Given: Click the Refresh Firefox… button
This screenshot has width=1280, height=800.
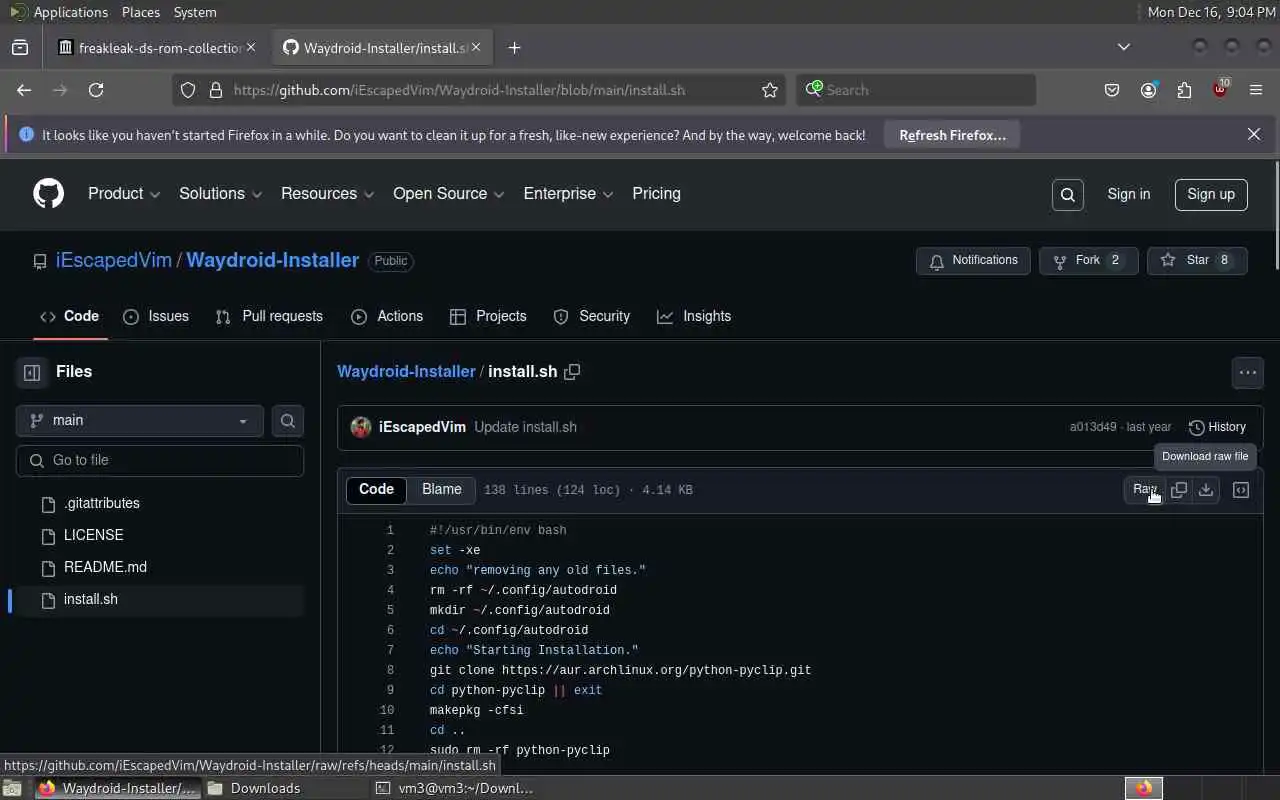Looking at the screenshot, I should (x=952, y=135).
